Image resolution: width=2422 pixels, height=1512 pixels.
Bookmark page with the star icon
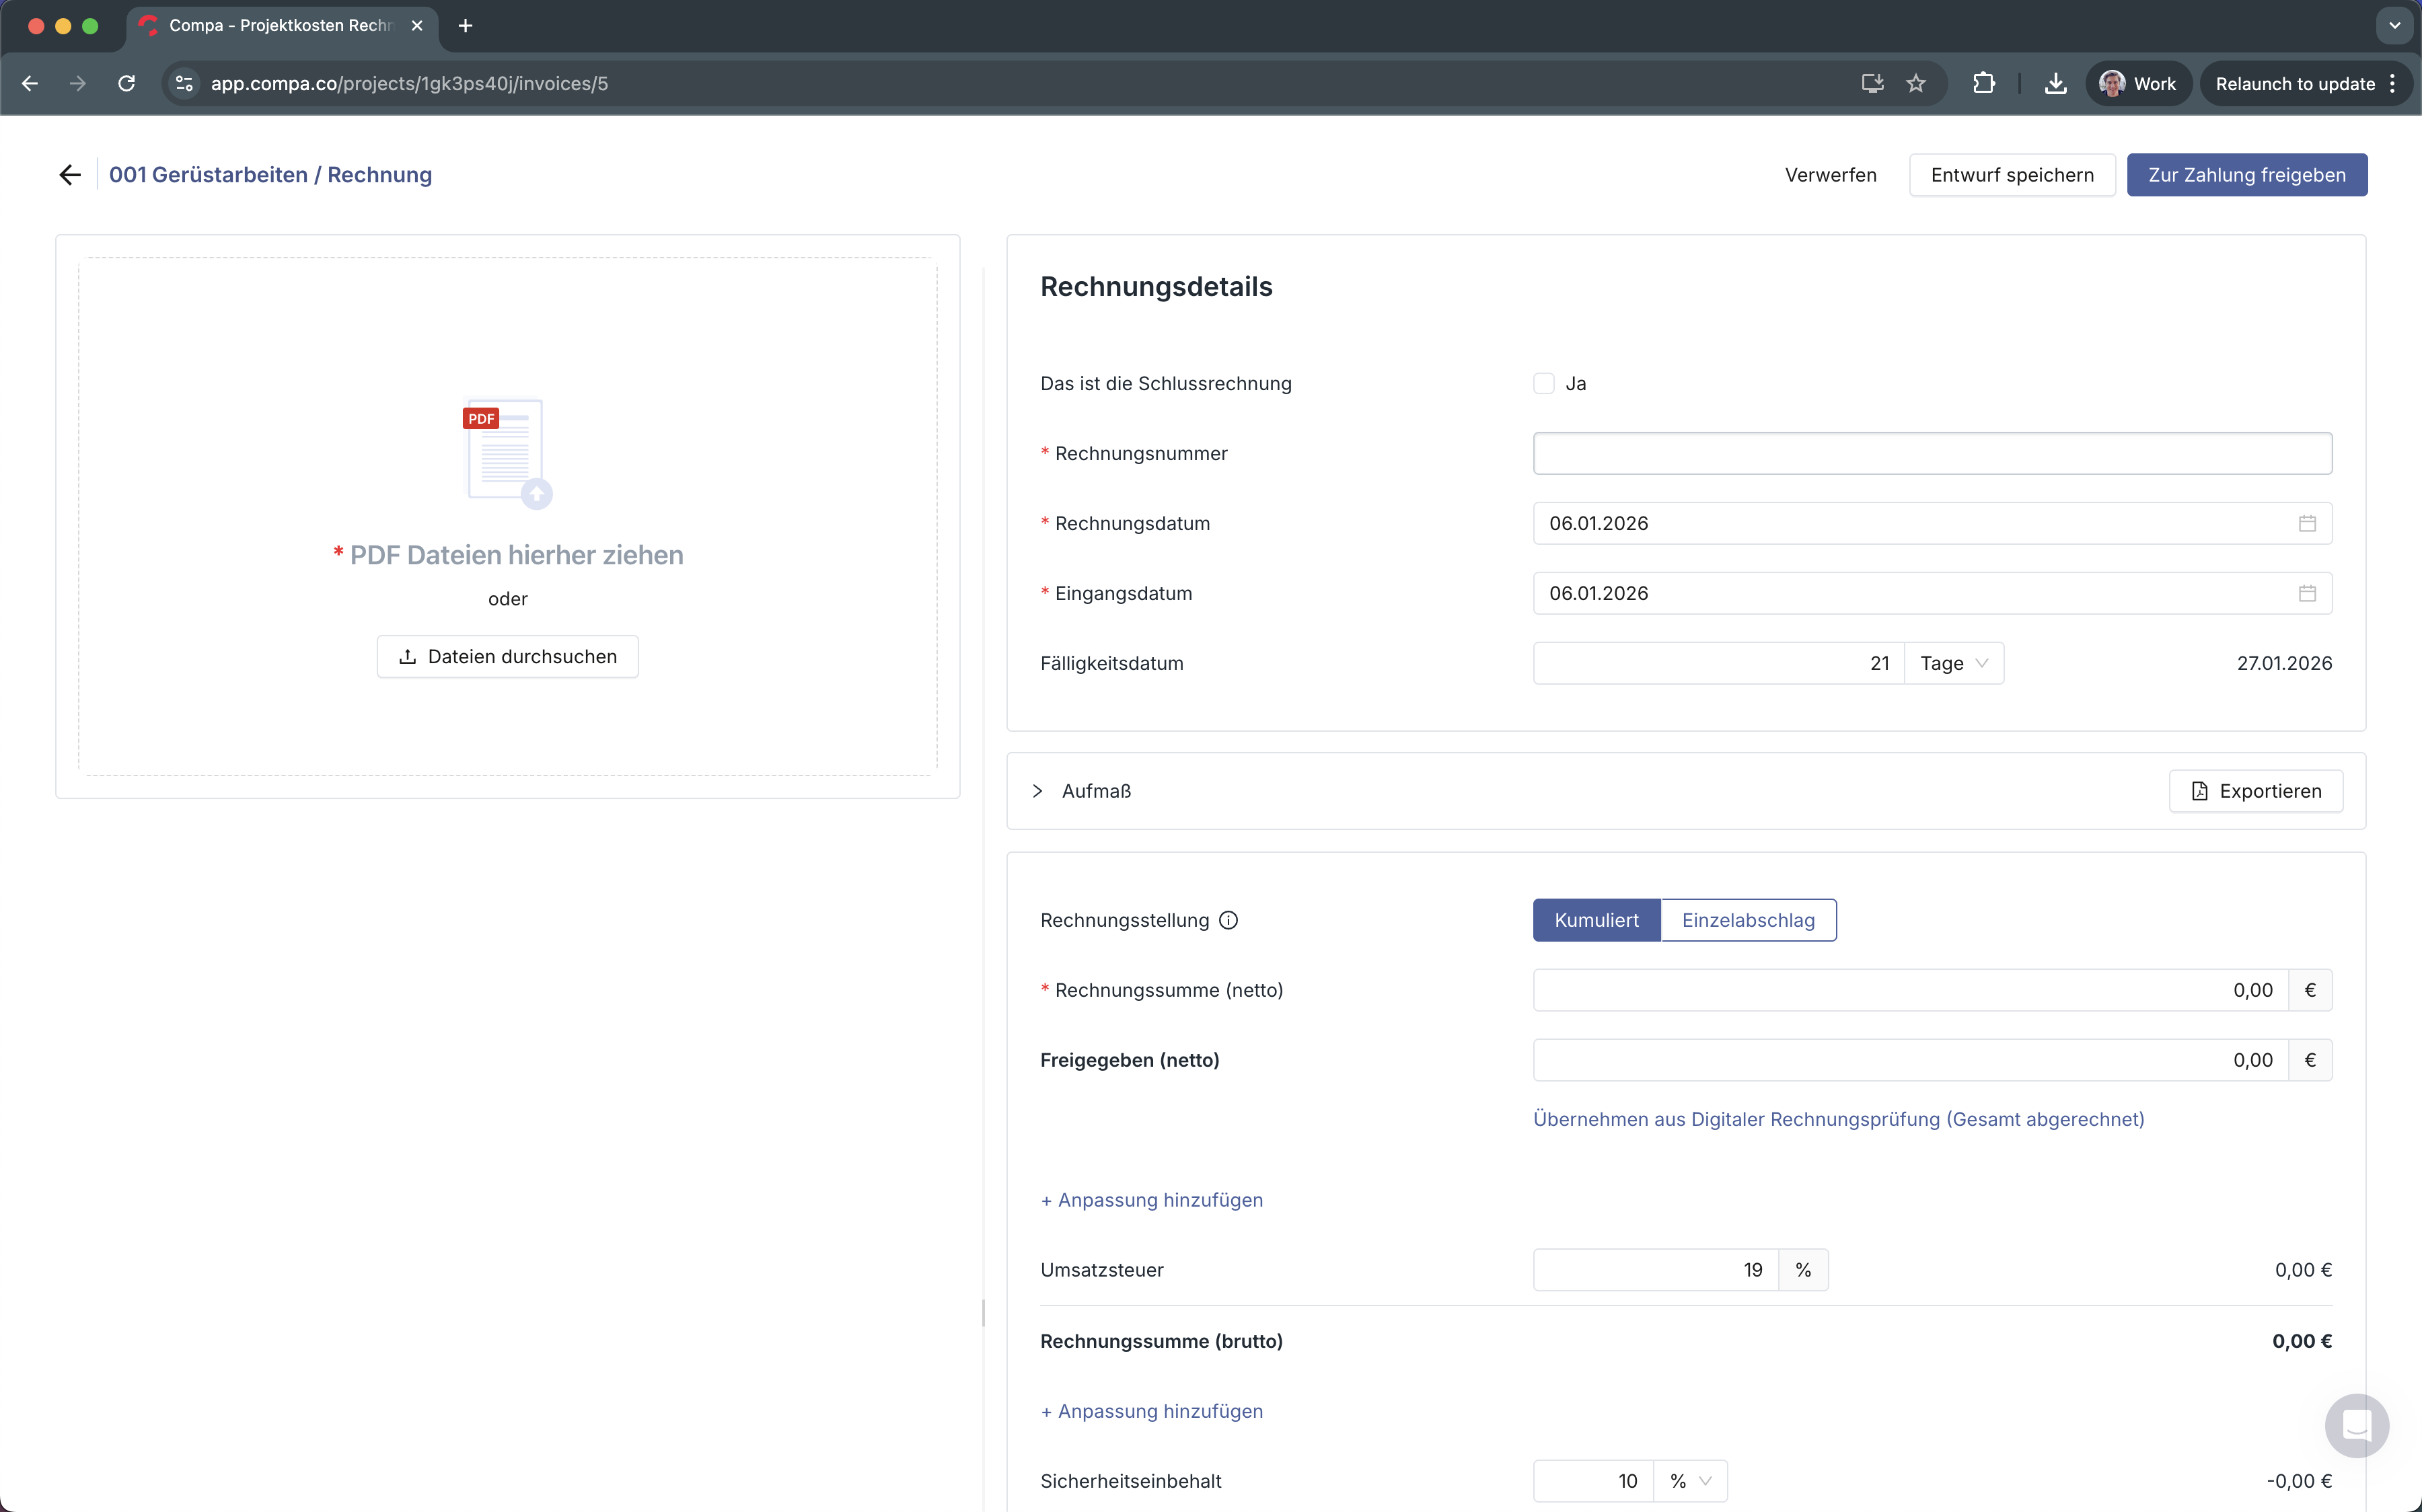(x=1916, y=84)
